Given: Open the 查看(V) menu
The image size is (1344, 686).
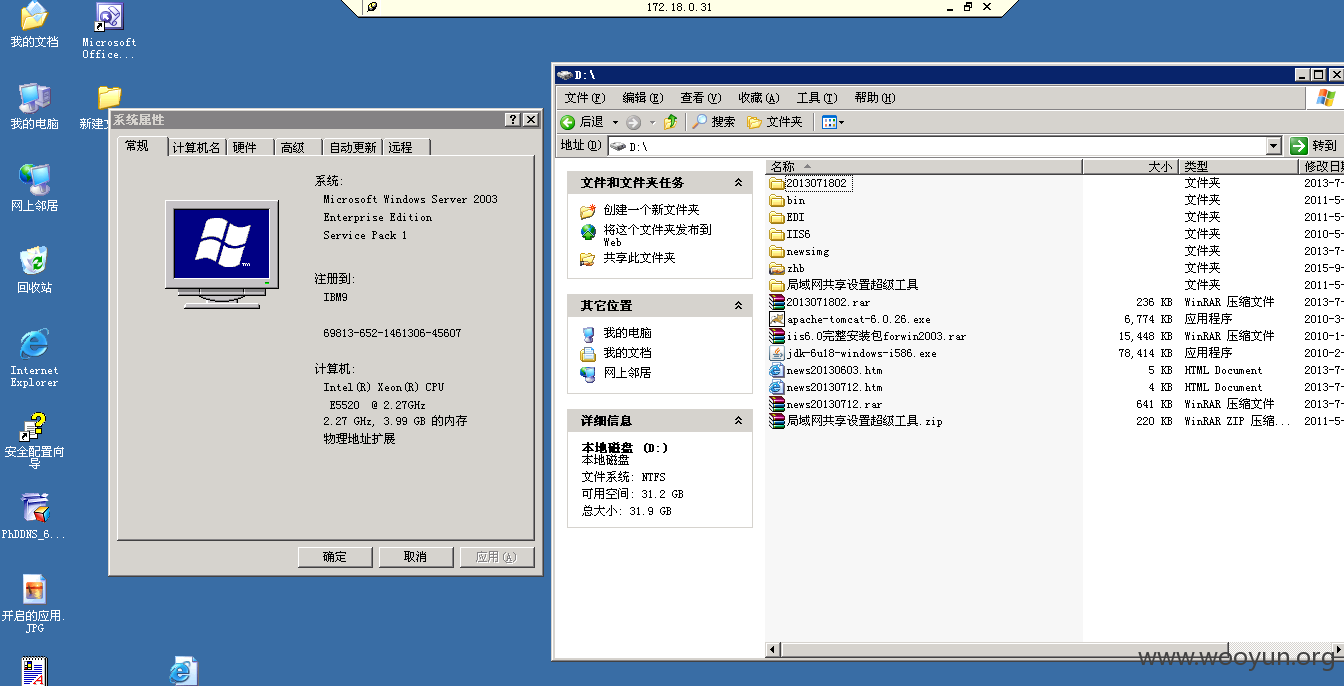Looking at the screenshot, I should click(x=700, y=98).
